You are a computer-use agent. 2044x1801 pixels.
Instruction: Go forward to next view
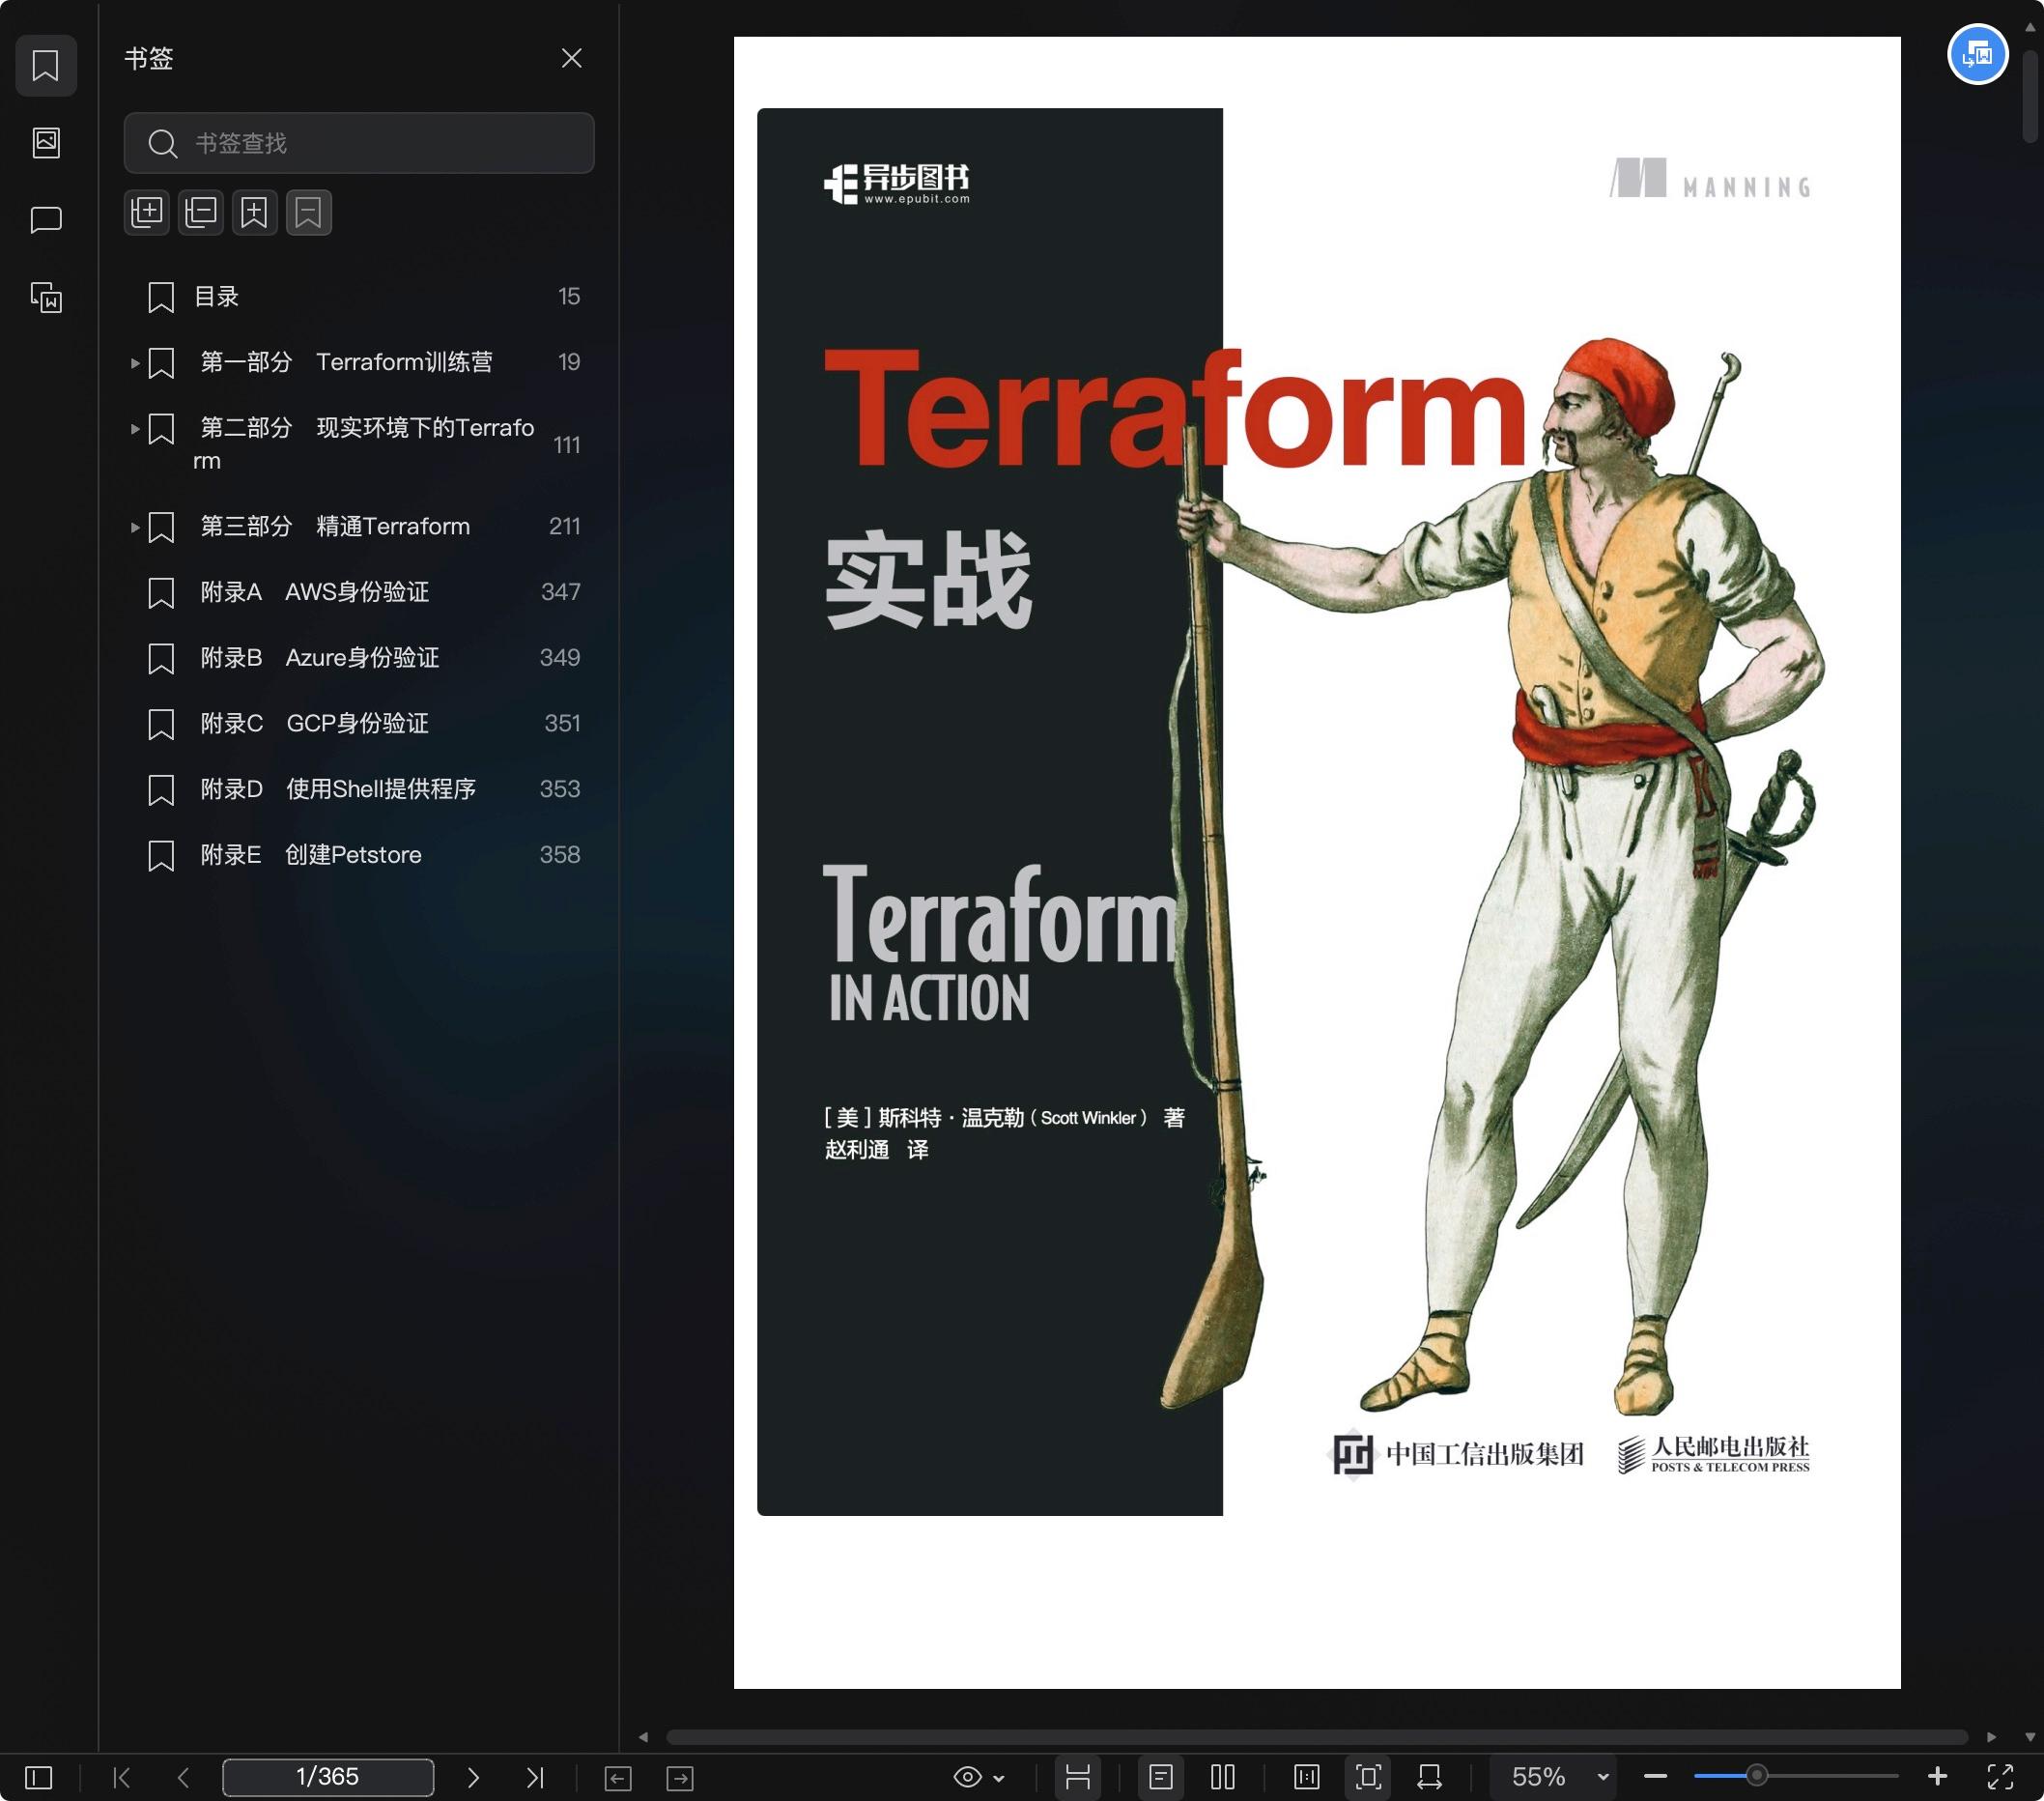coord(680,1778)
